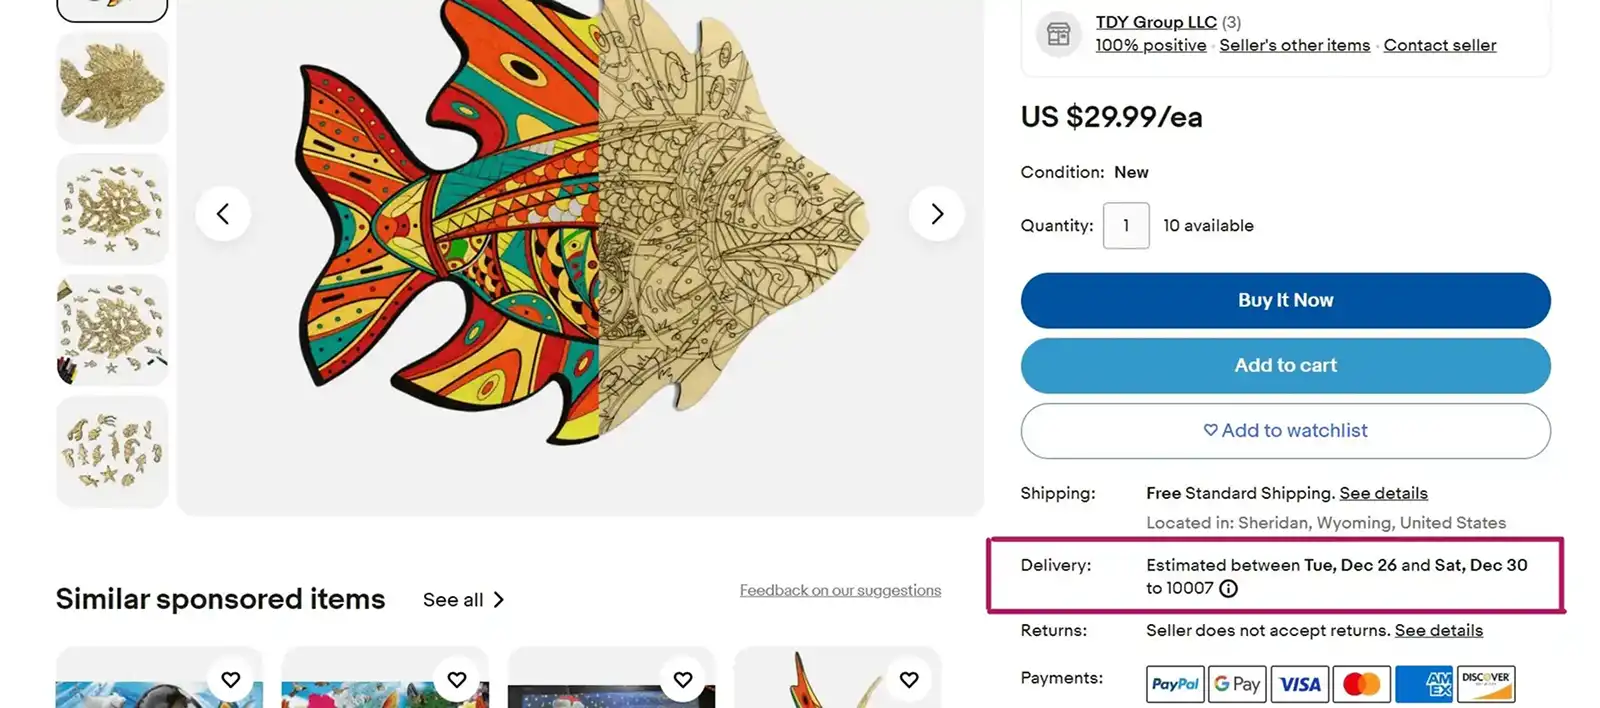Click the delivery estimate info icon

(x=1228, y=589)
